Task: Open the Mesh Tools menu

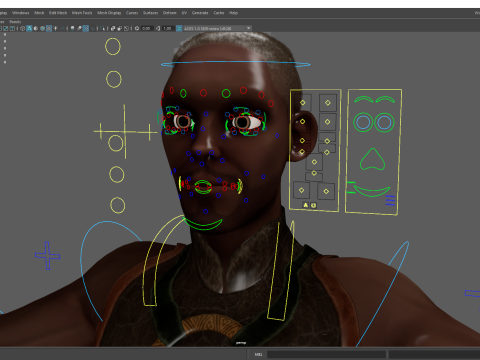Action: pyautogui.click(x=82, y=13)
